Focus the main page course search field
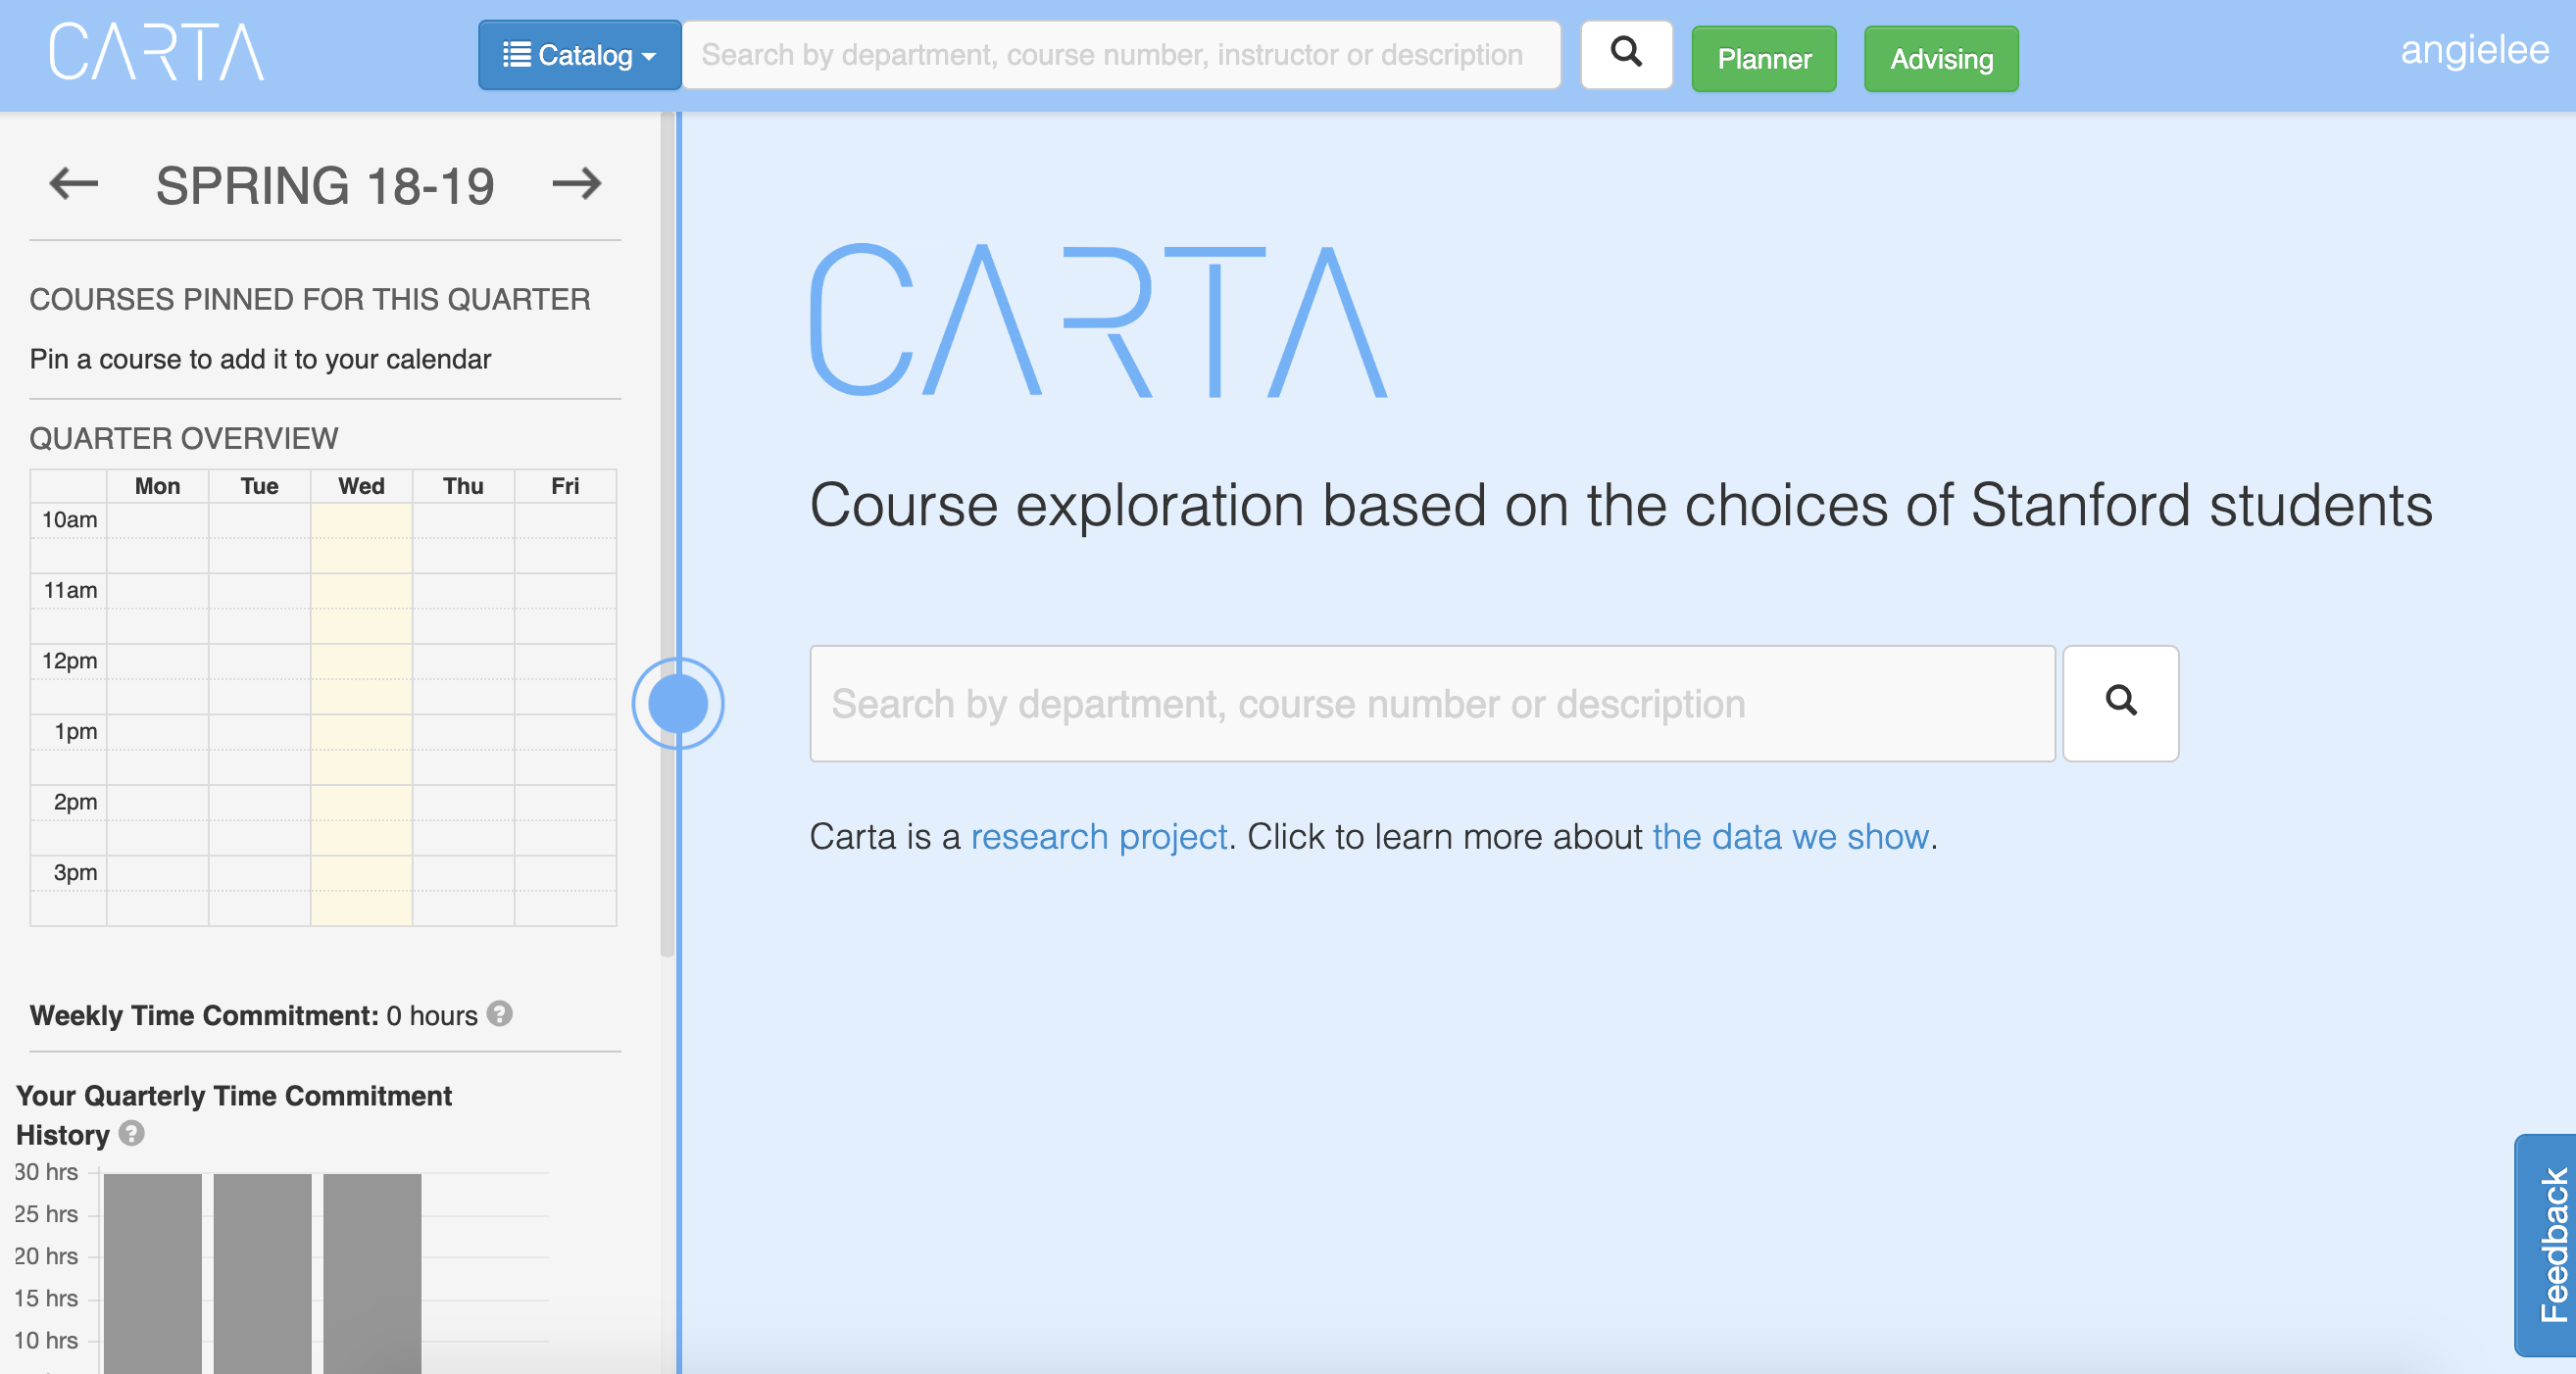 [x=1431, y=703]
